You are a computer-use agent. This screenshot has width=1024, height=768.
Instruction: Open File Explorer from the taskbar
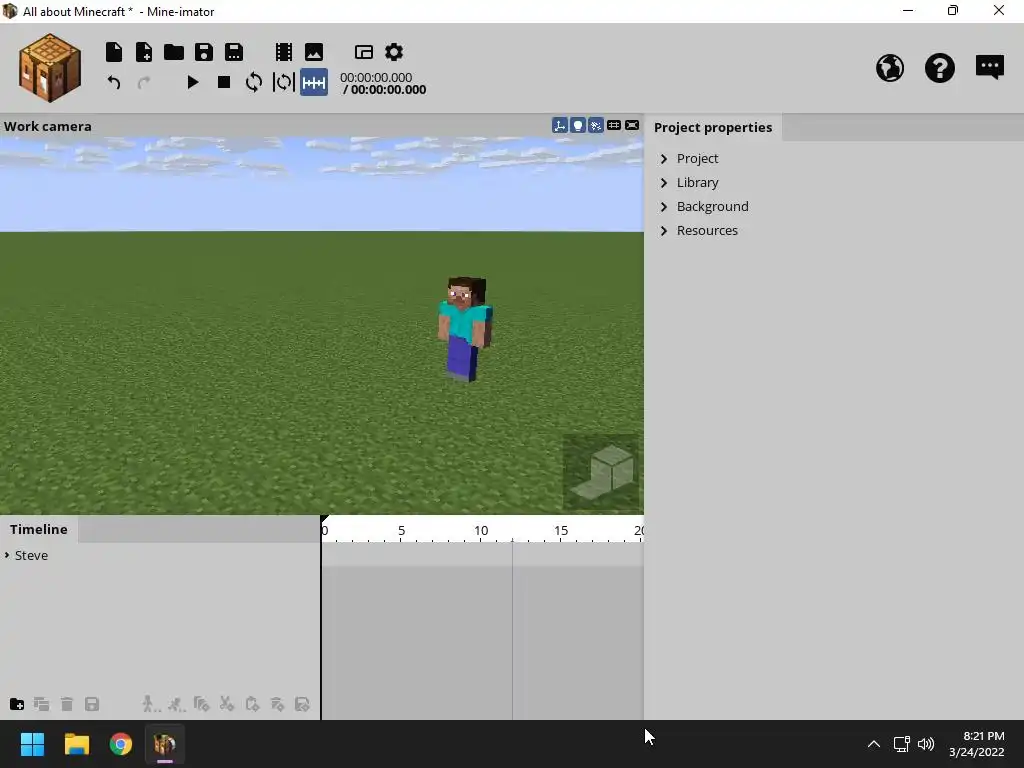click(x=76, y=744)
